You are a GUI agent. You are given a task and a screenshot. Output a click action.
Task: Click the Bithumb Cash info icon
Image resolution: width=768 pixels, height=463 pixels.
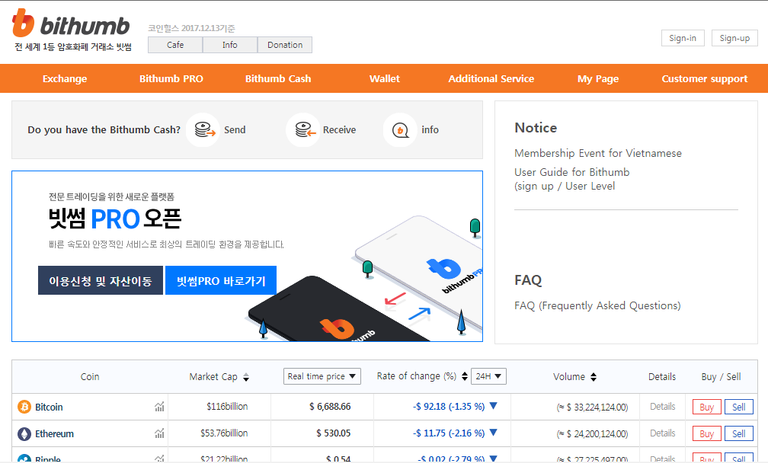(x=400, y=130)
